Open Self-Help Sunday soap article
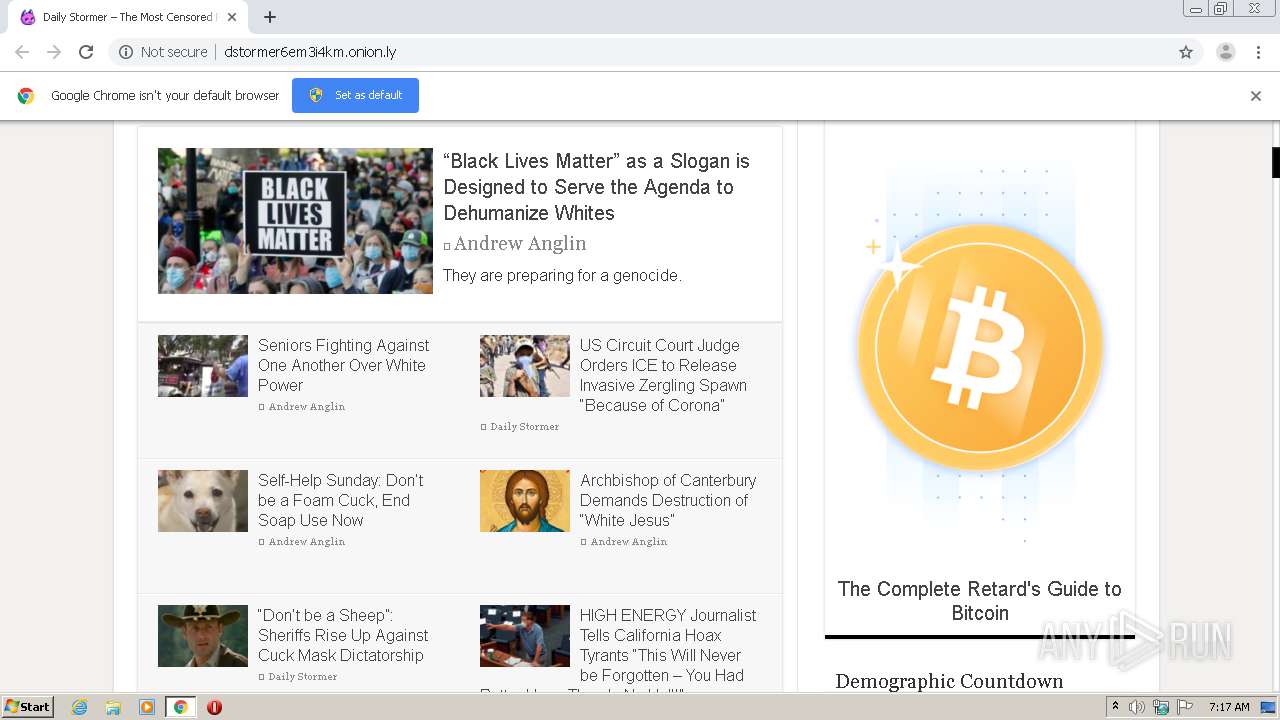Image resolution: width=1280 pixels, height=720 pixels. pyautogui.click(x=341, y=500)
